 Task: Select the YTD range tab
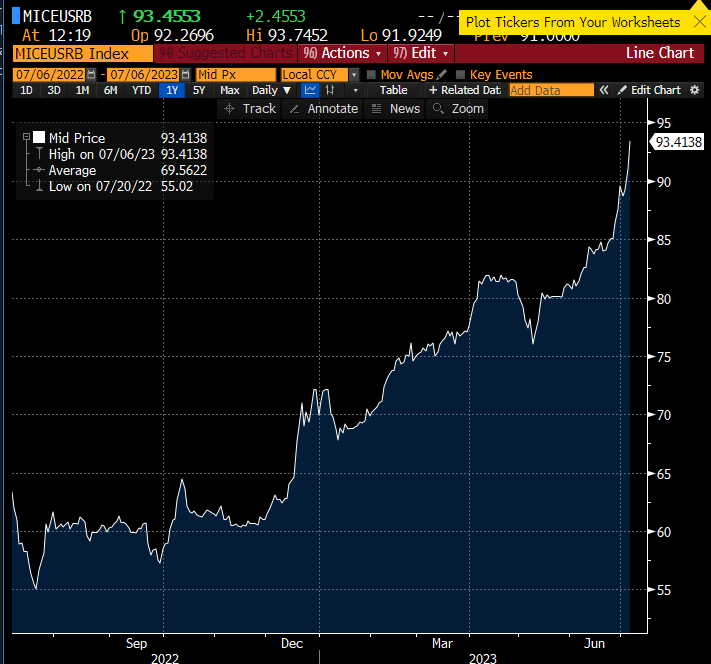point(141,90)
